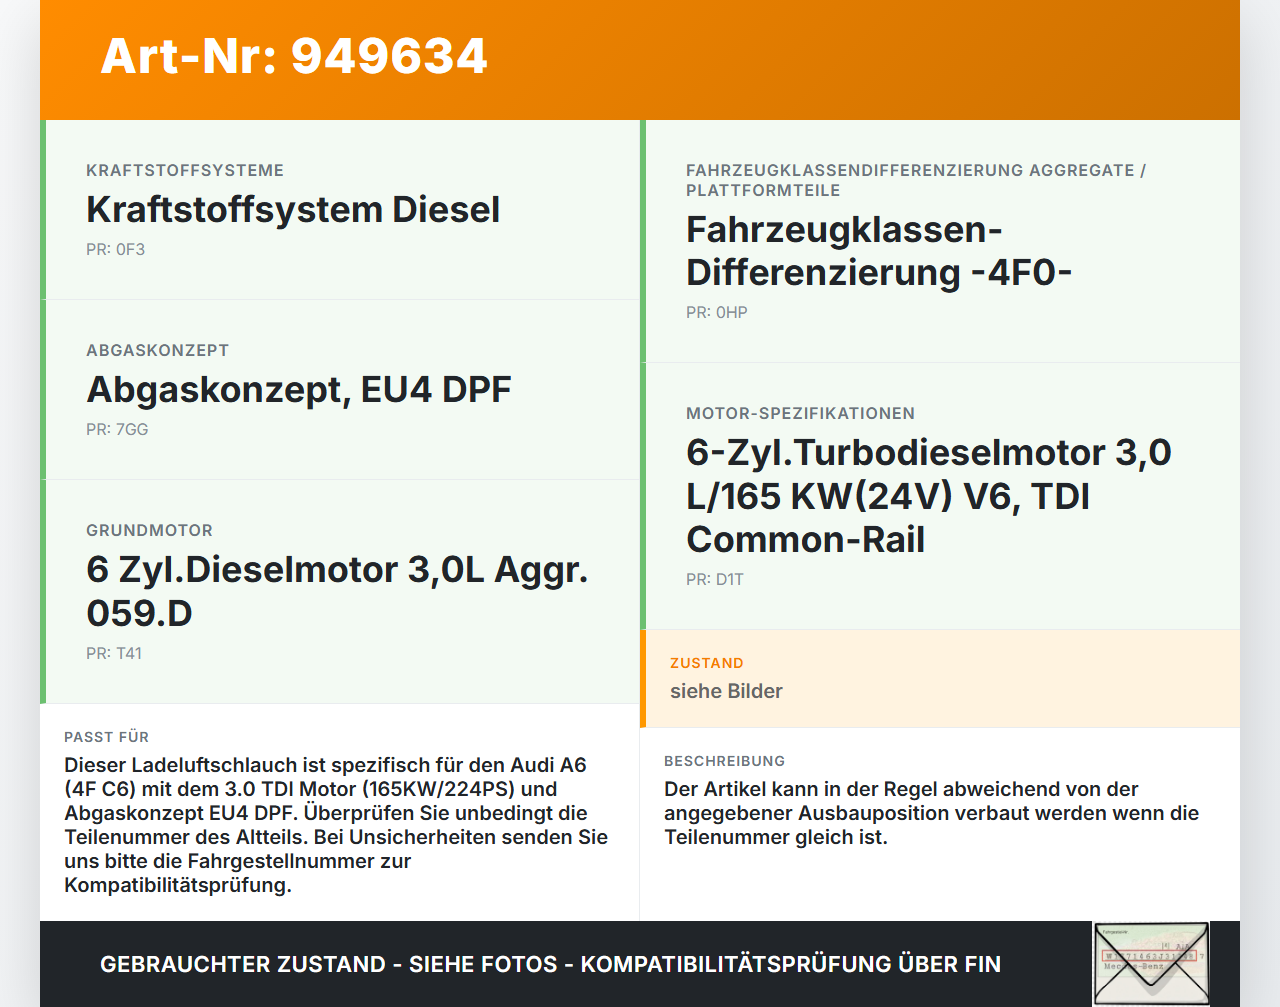The image size is (1280, 1007).
Task: Open the Zustand 'siehe Bilder' notice
Action: click(727, 691)
